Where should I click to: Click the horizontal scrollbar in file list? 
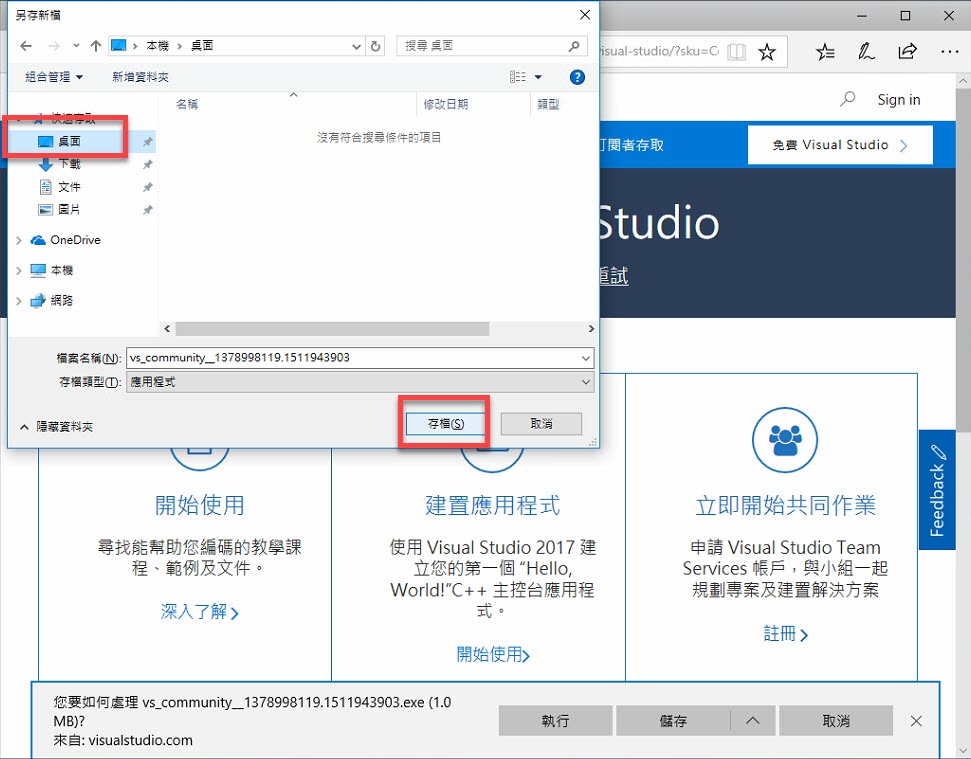pos(332,329)
